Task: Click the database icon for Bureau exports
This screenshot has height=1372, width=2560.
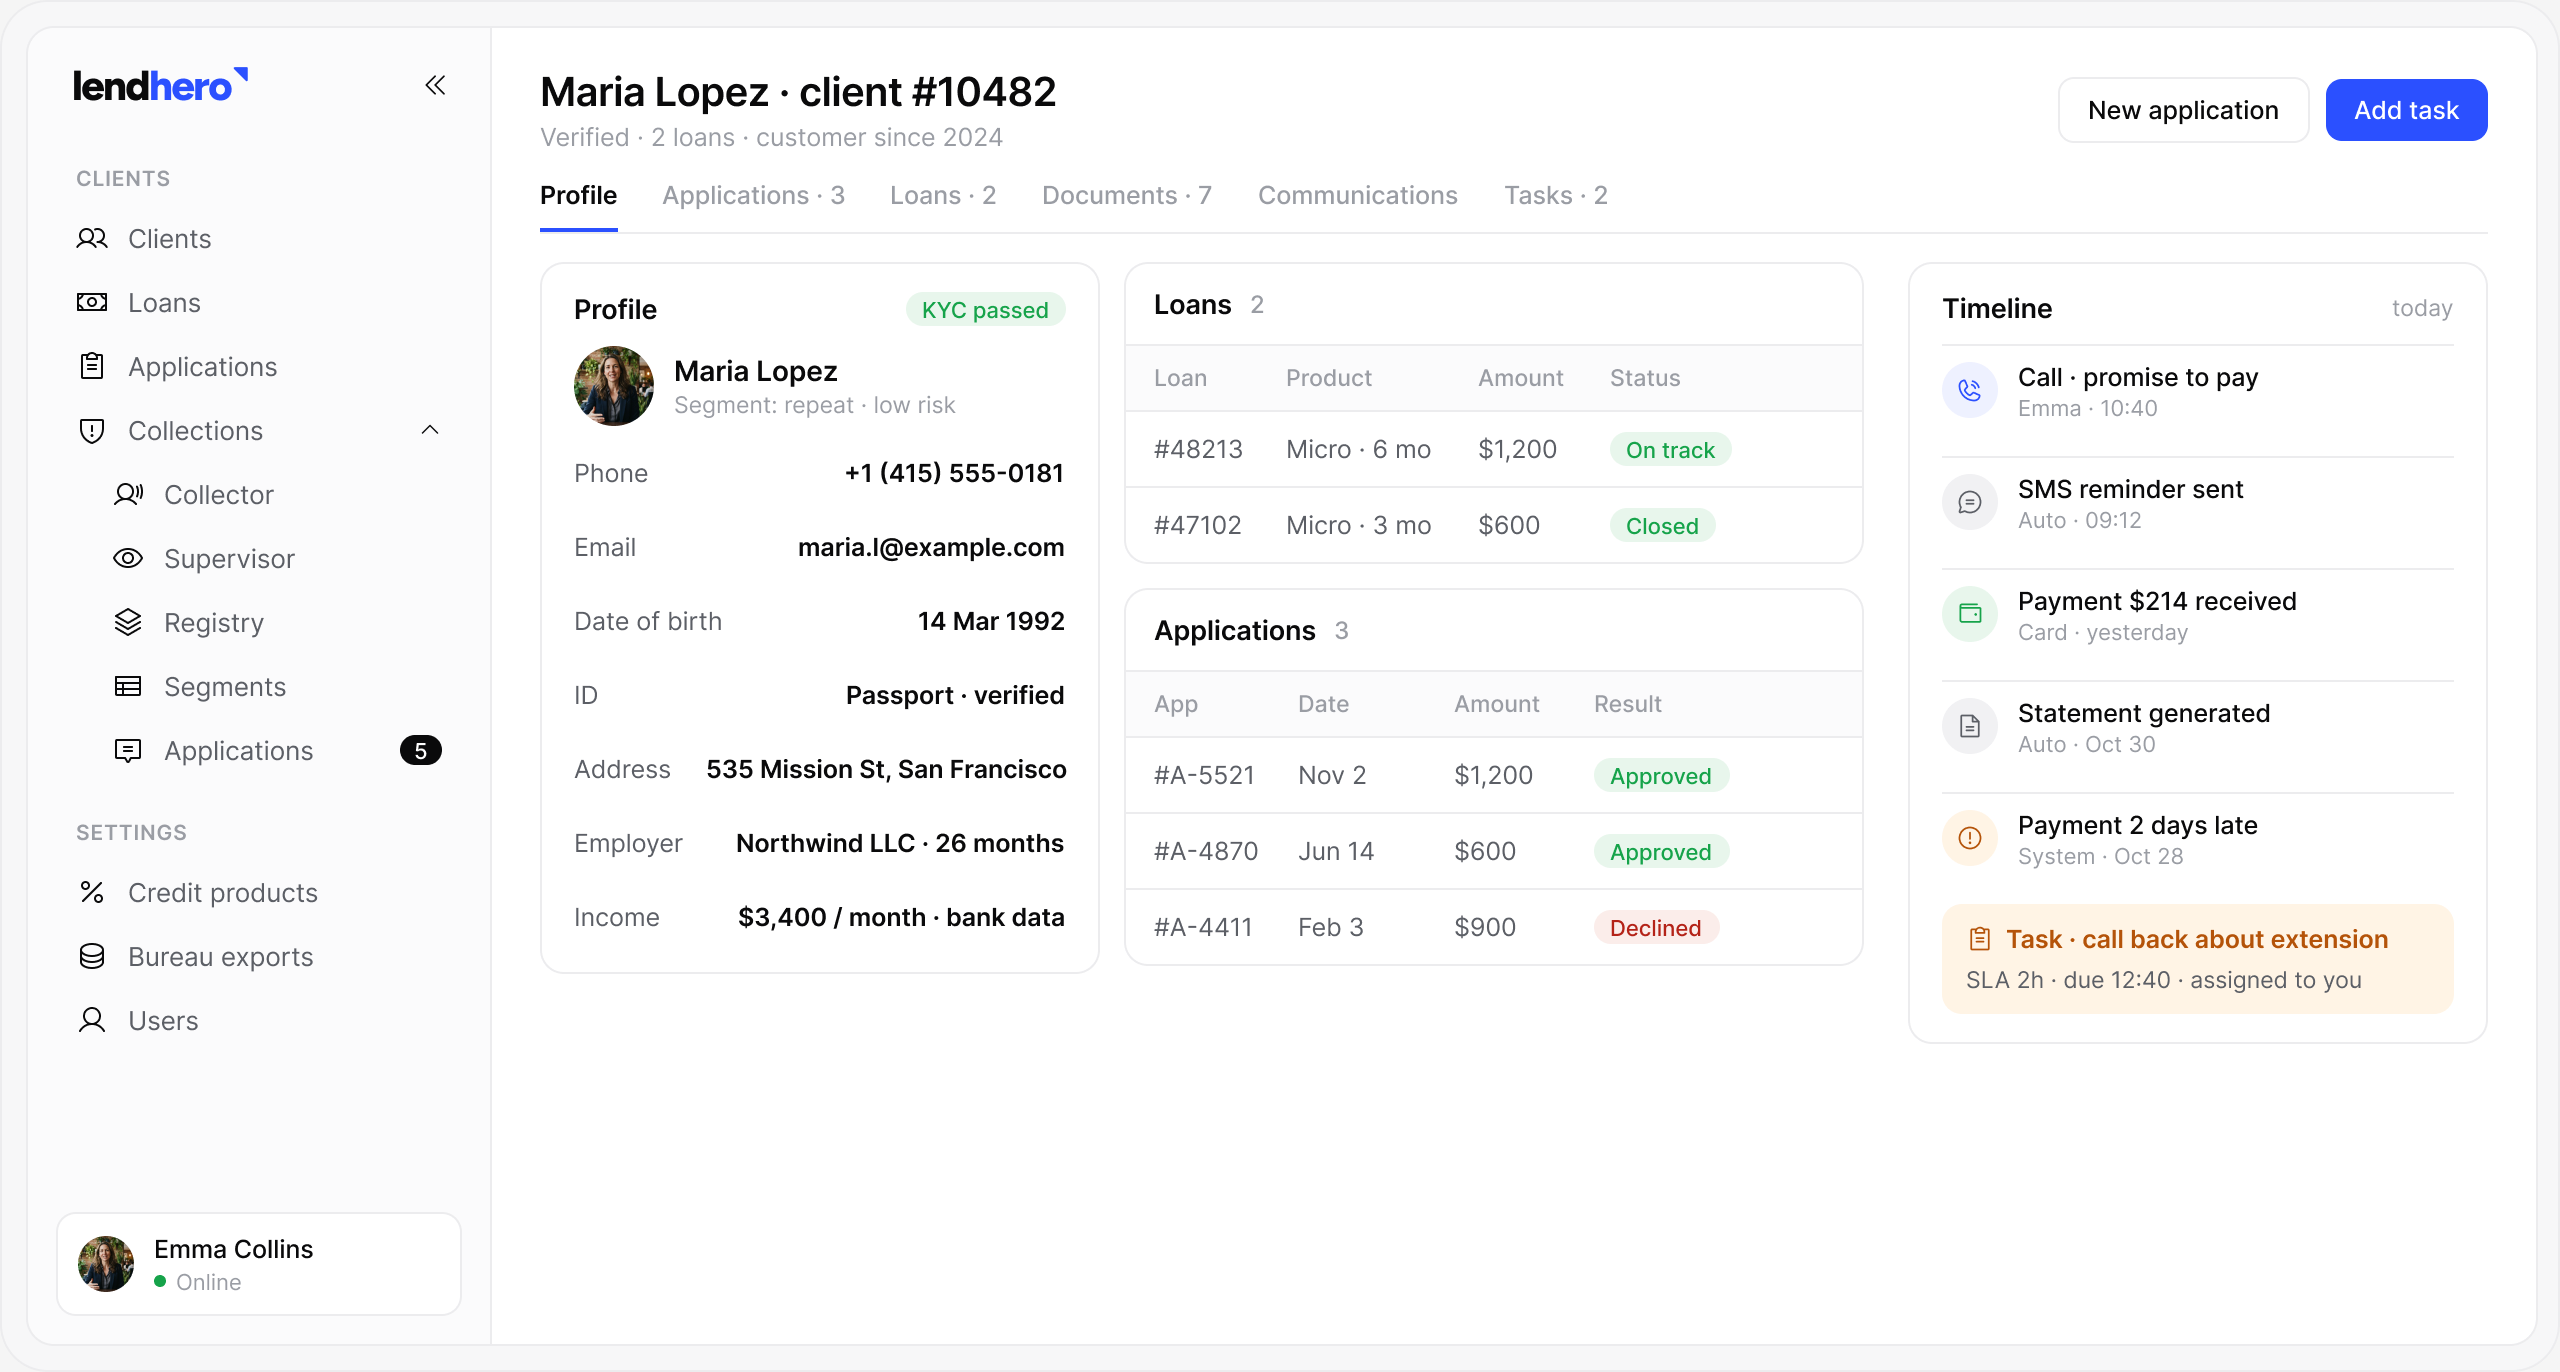Action: tap(92, 957)
